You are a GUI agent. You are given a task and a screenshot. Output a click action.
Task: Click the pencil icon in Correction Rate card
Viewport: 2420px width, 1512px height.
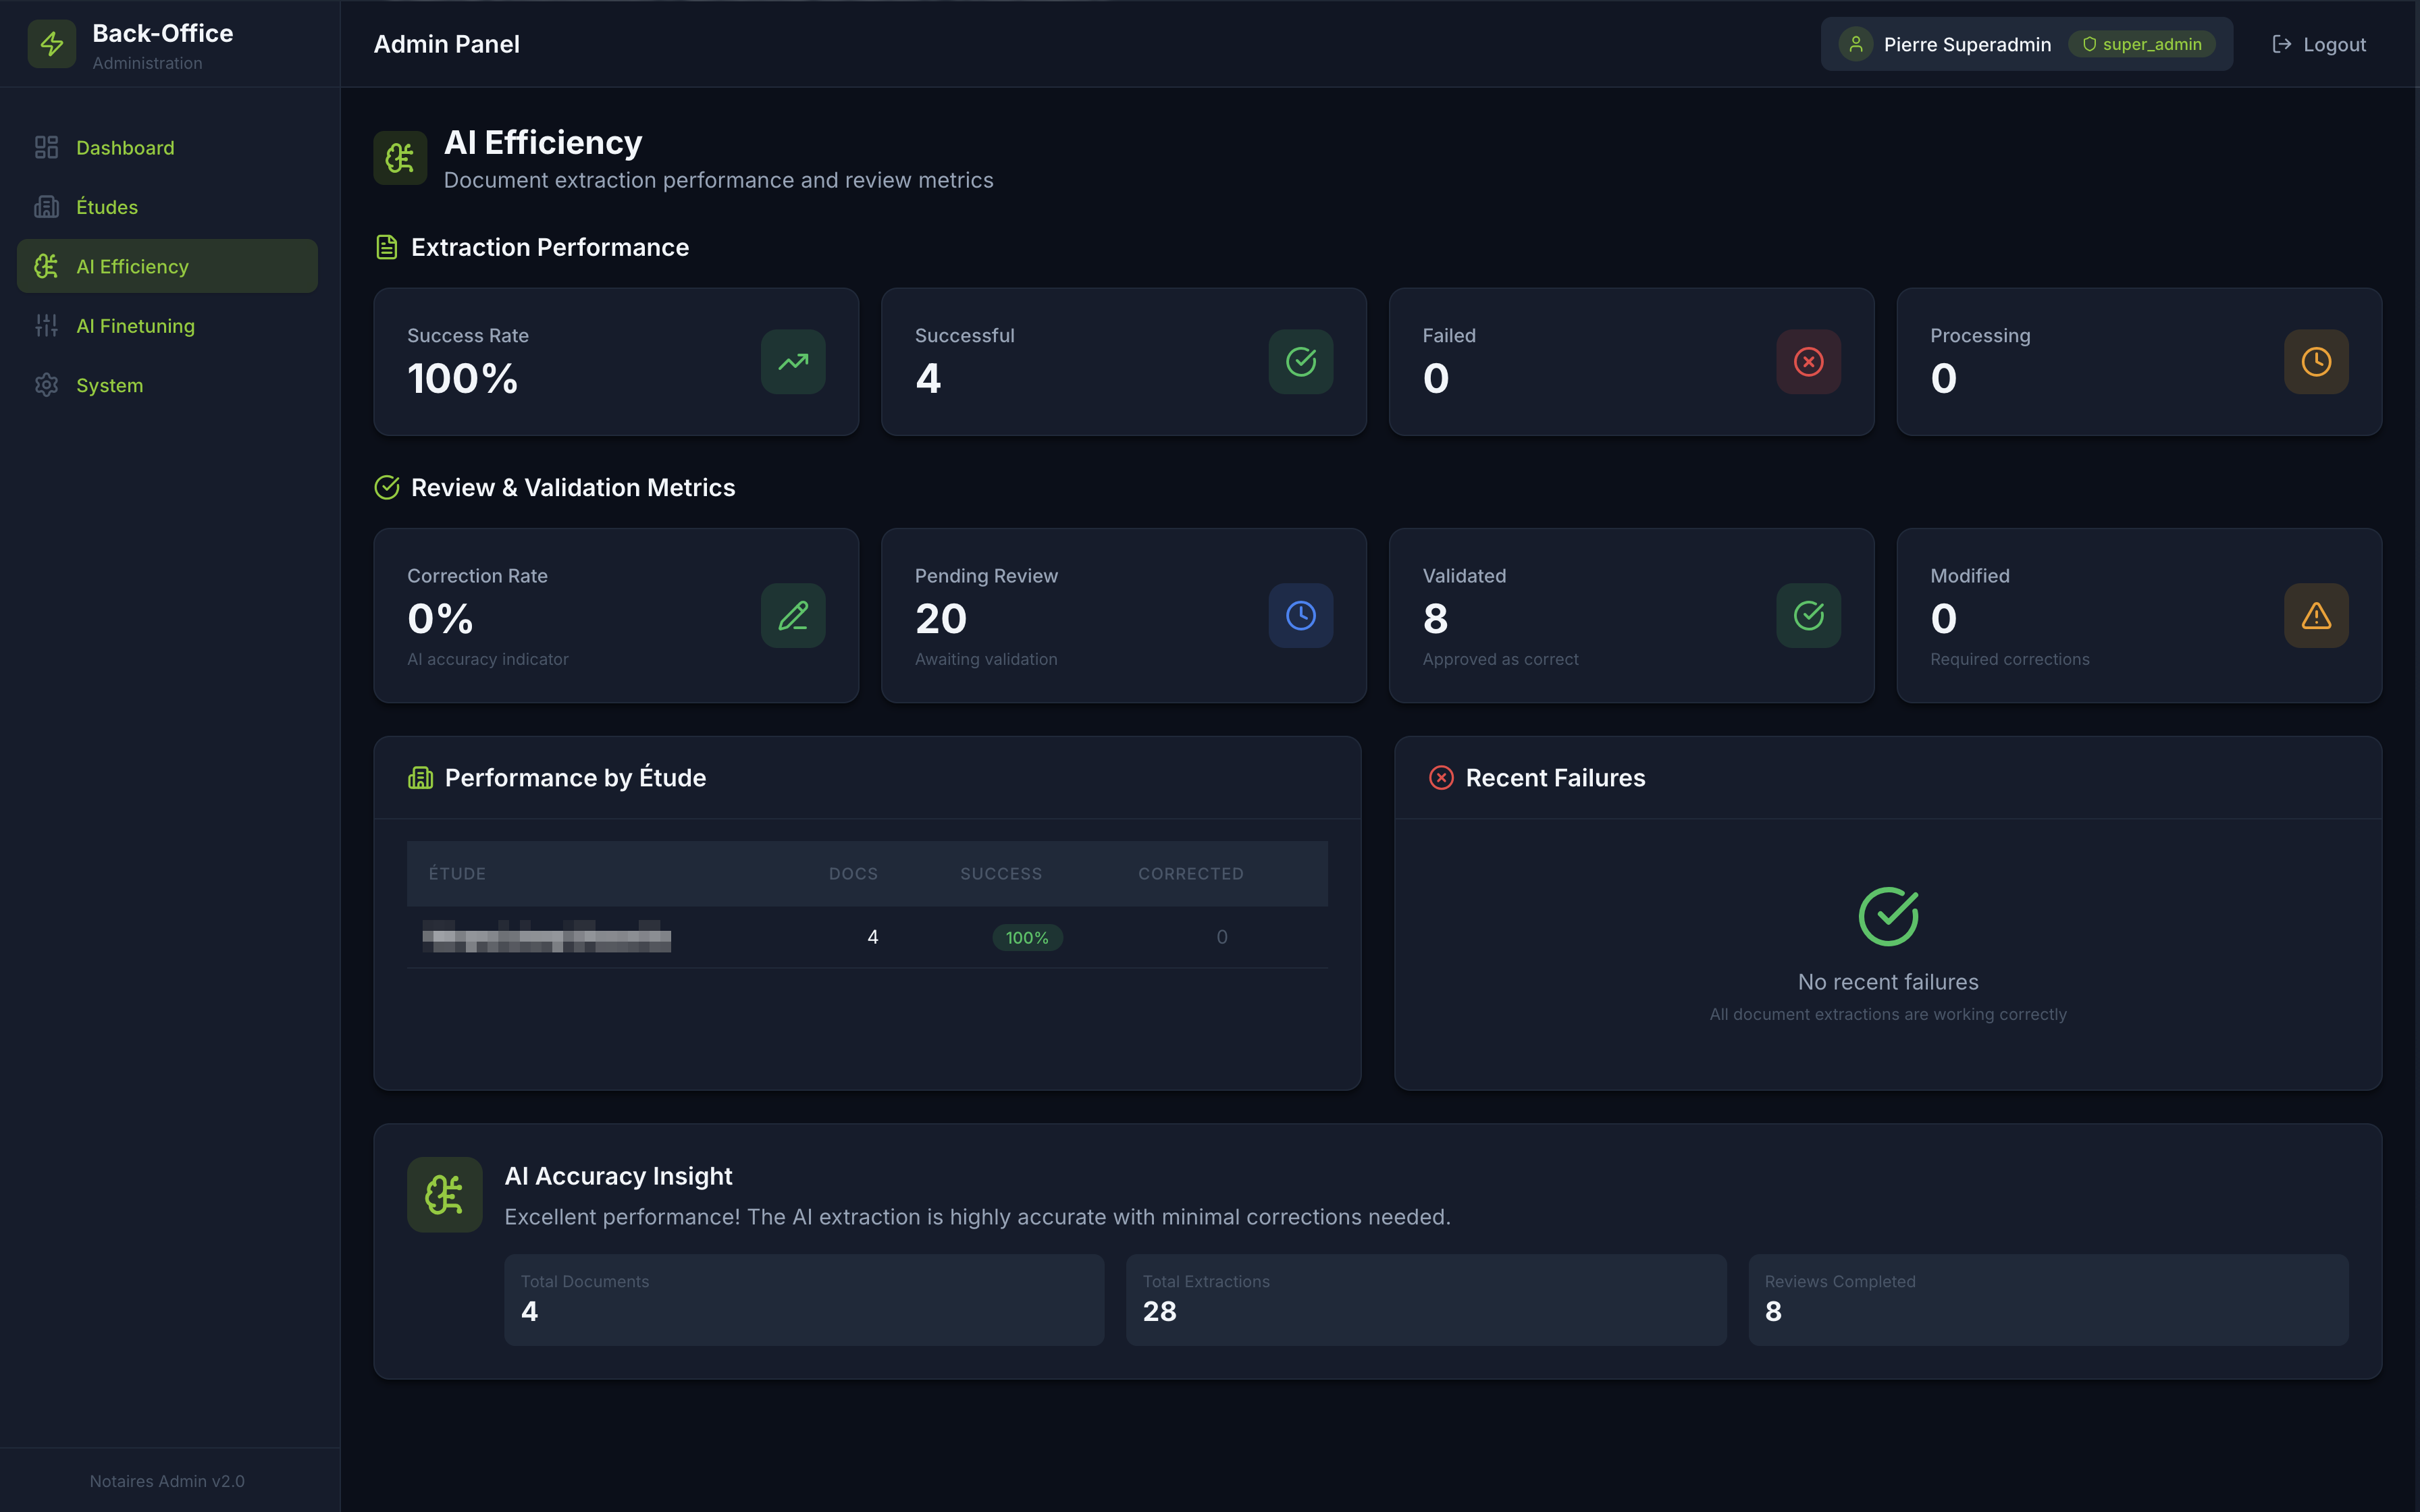point(793,616)
